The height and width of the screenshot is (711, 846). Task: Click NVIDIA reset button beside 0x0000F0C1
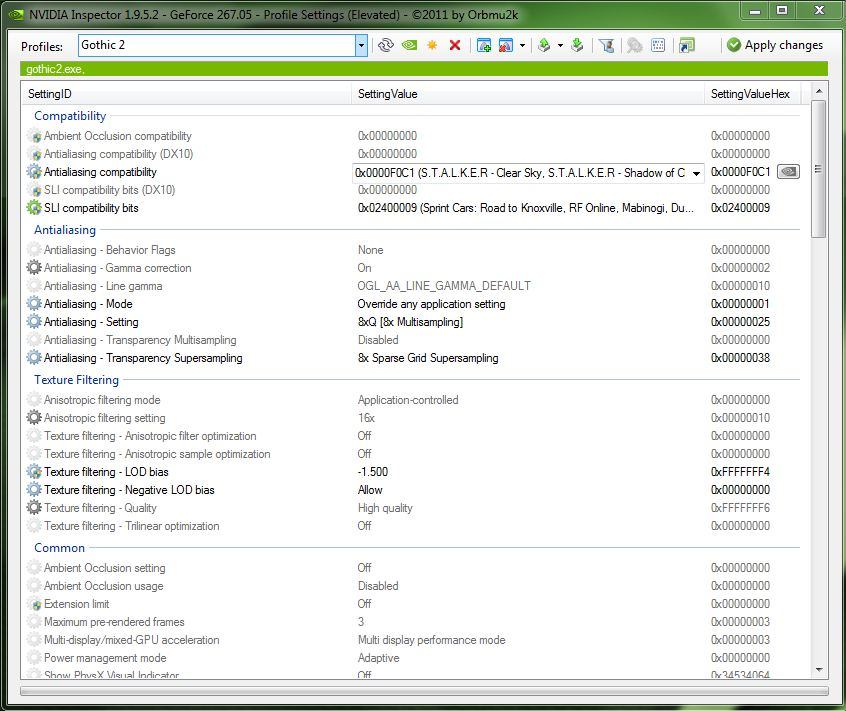[x=788, y=172]
